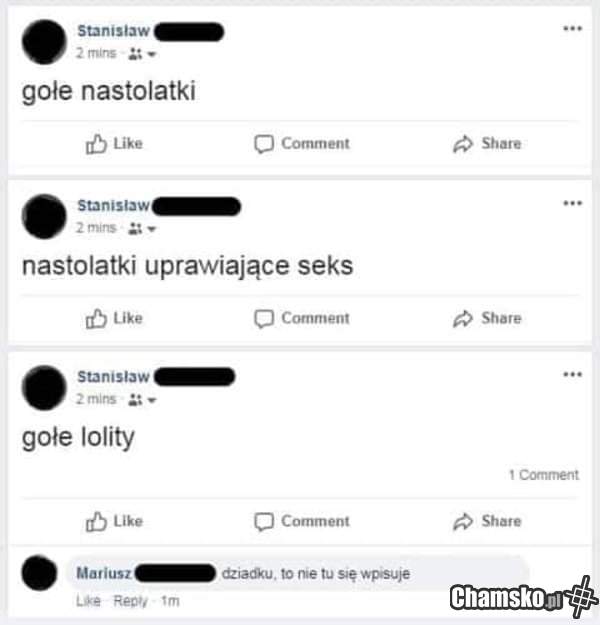This screenshot has width=600, height=625.
Task: Click the Share arrow icon on the first post
Action: (x=463, y=144)
